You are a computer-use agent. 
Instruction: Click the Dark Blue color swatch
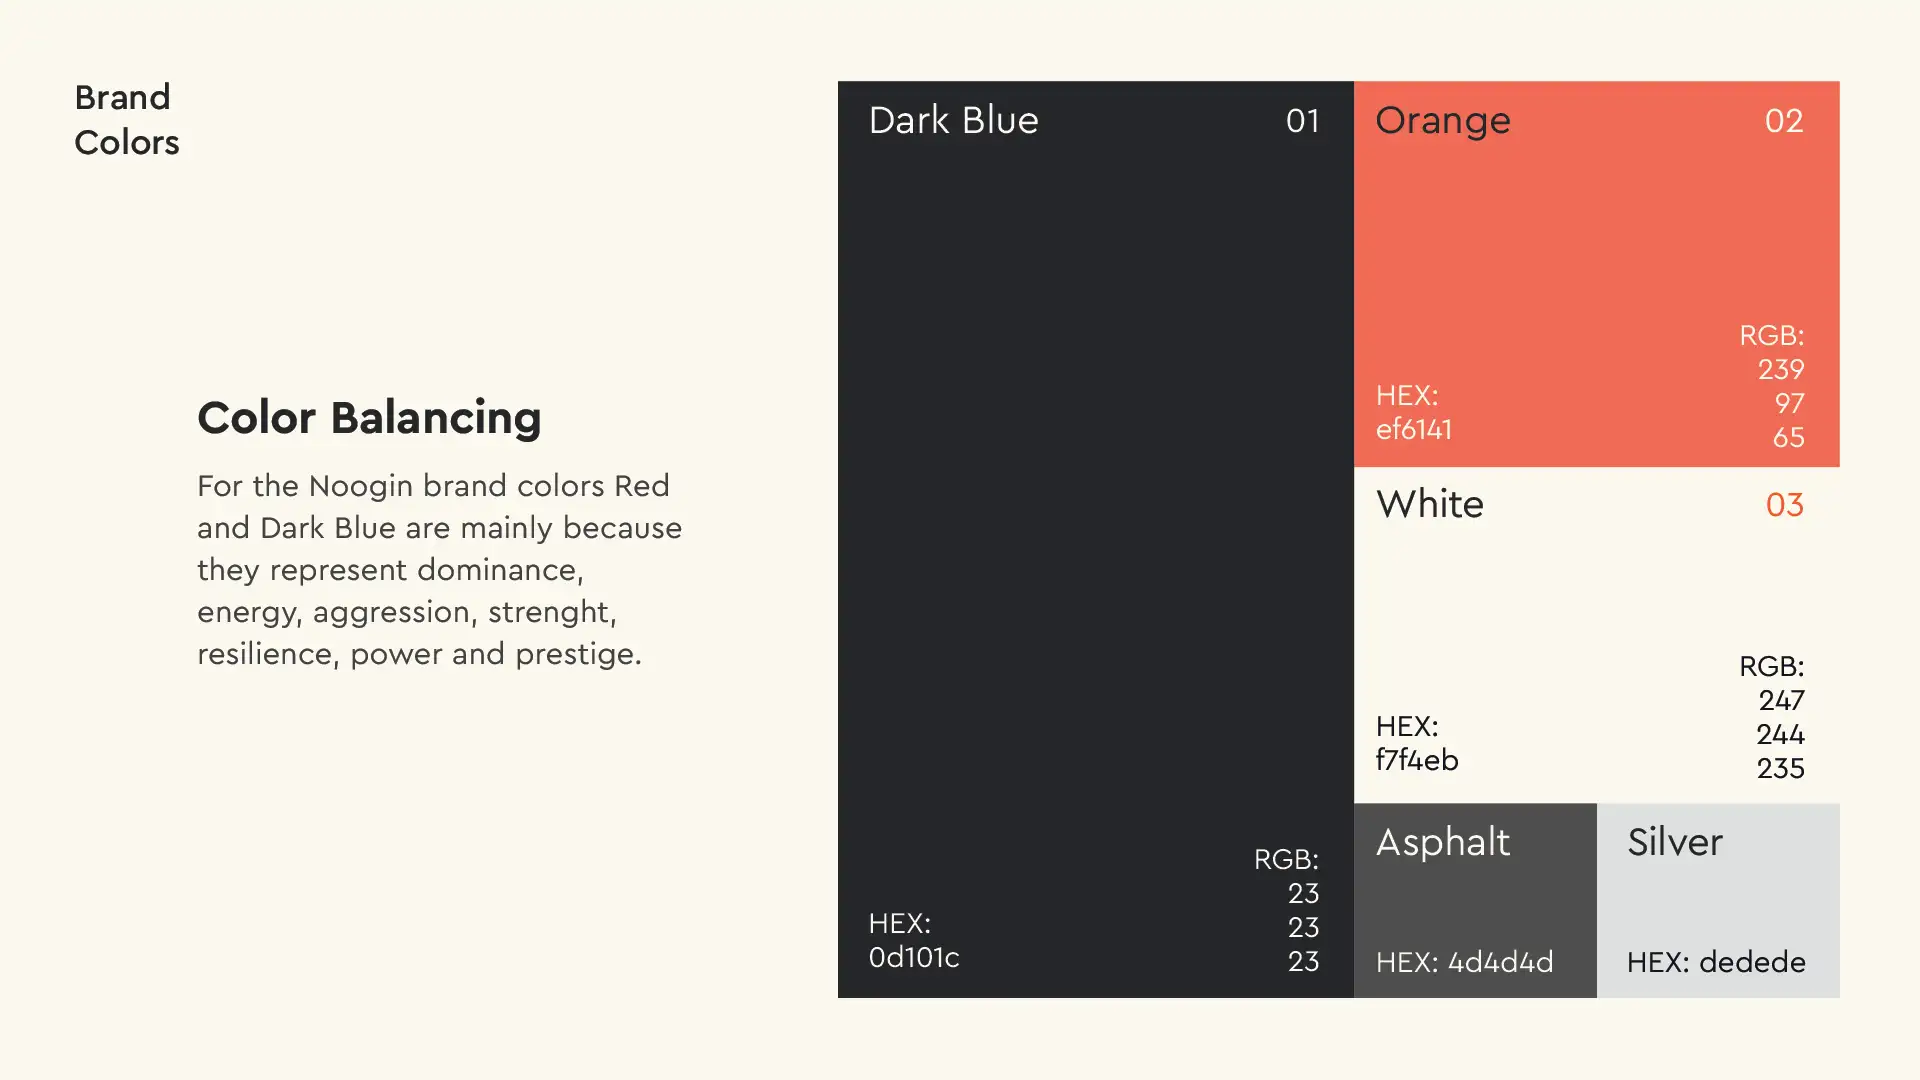(x=1095, y=539)
